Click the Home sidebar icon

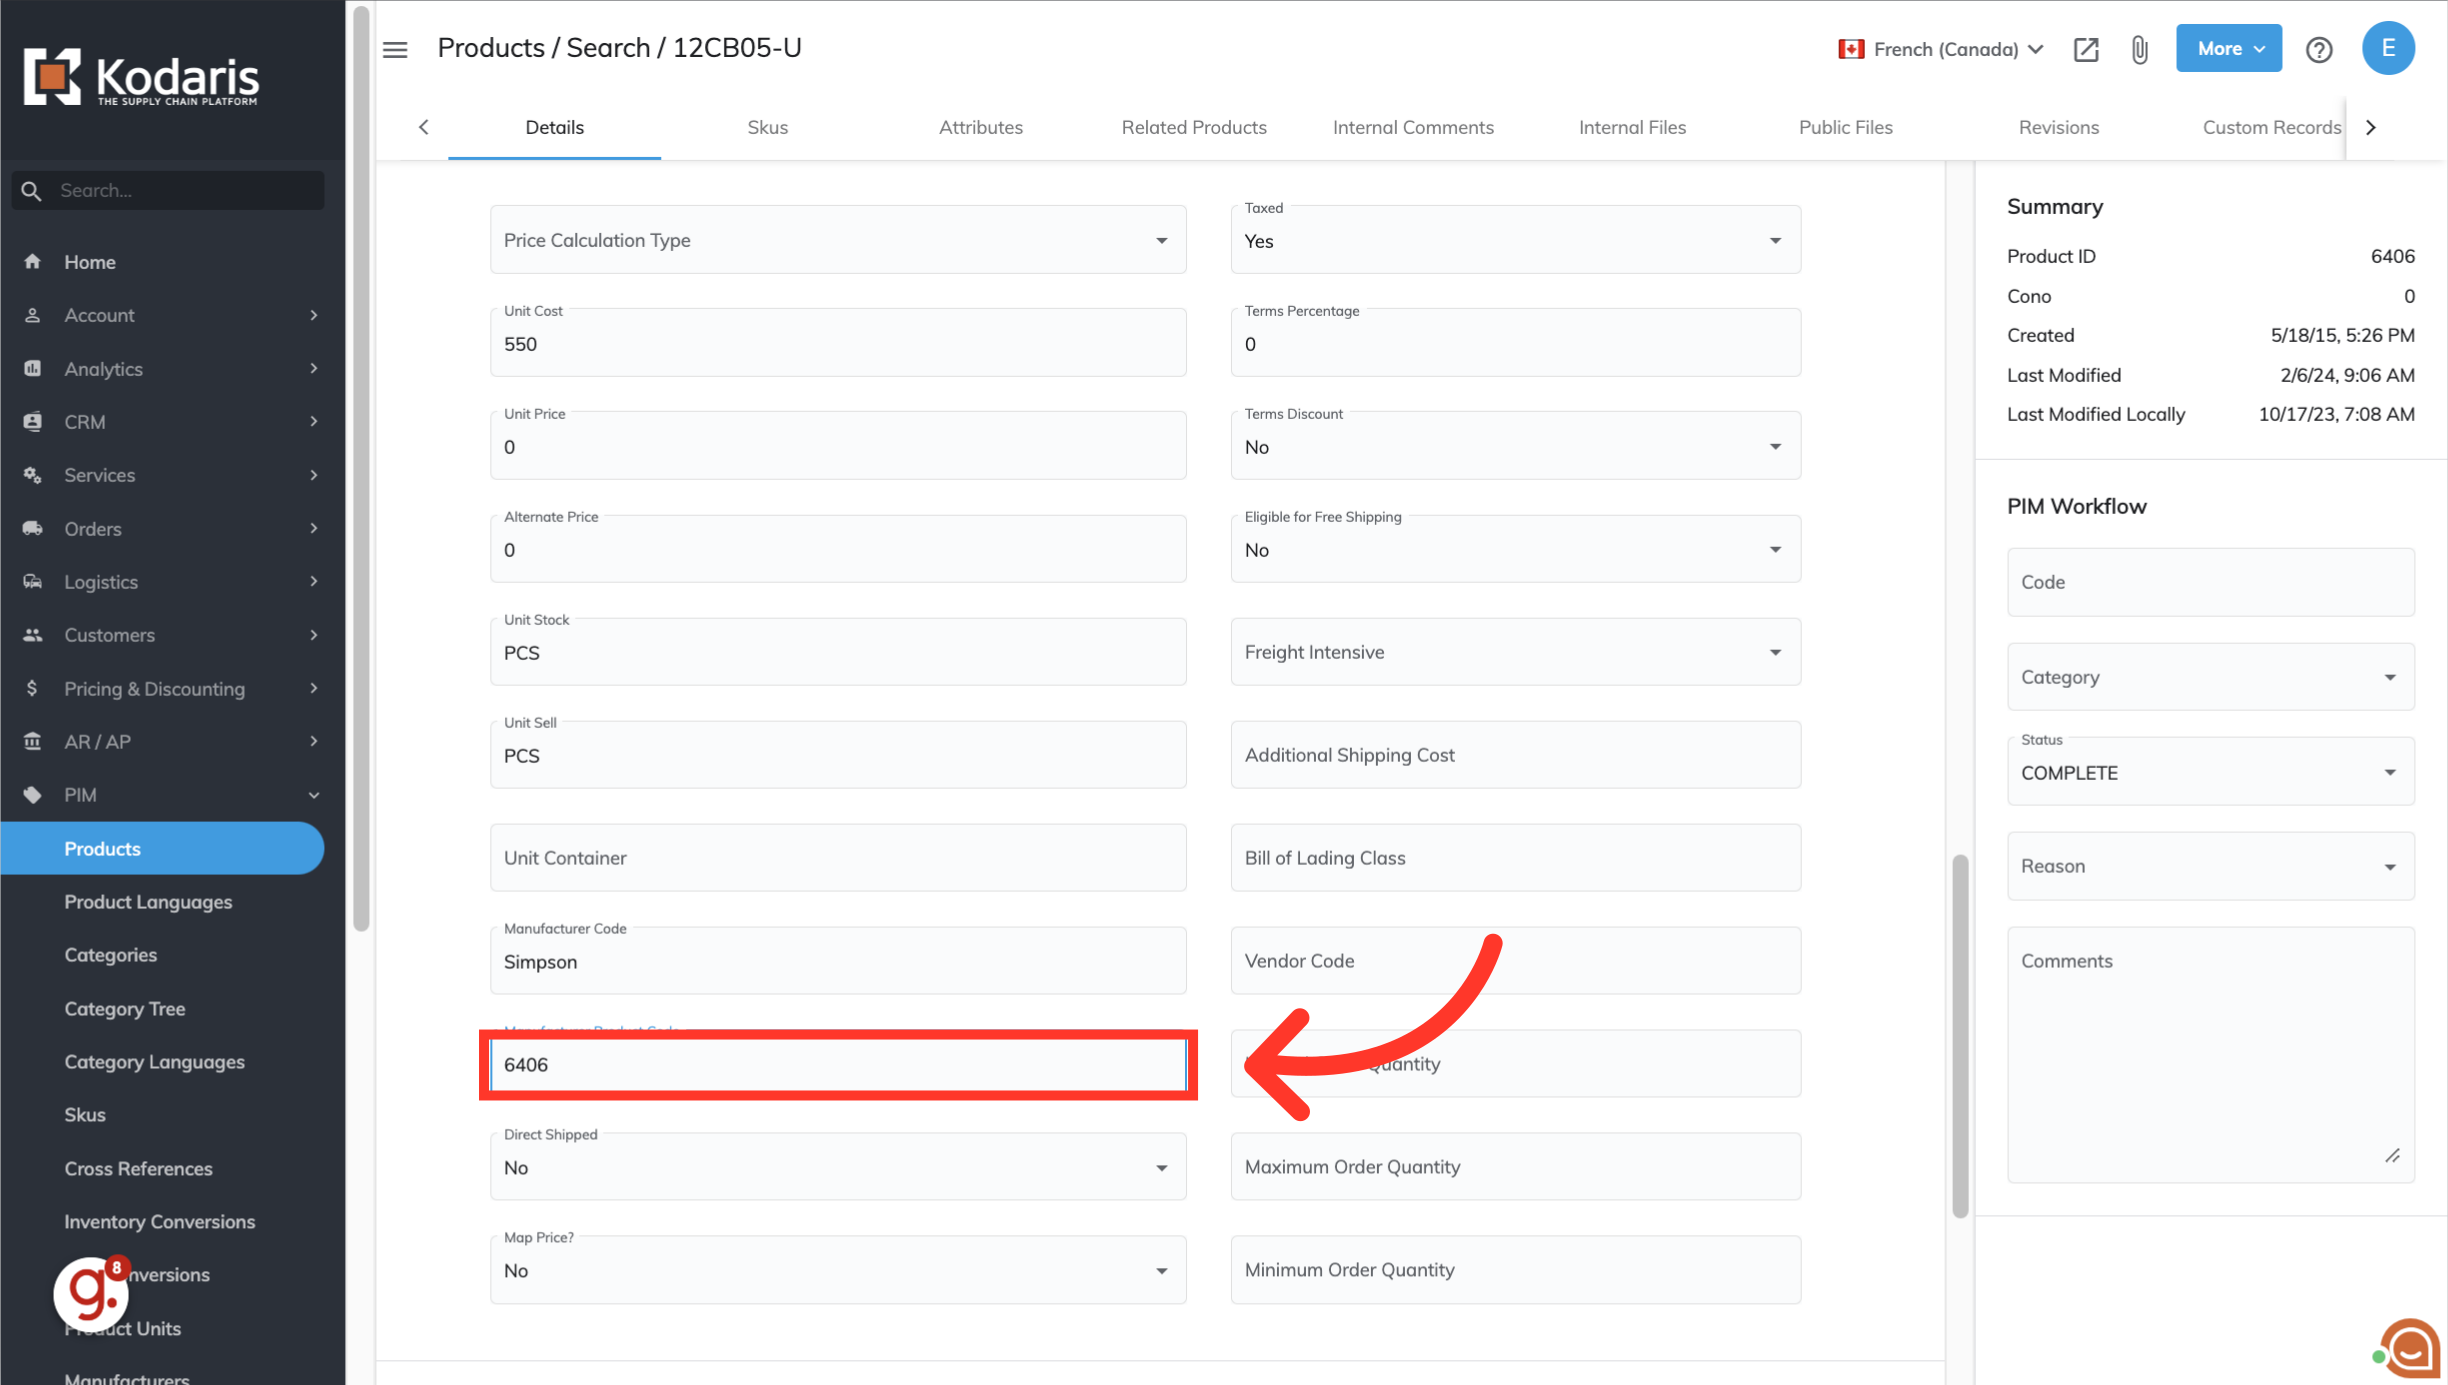[x=33, y=262]
